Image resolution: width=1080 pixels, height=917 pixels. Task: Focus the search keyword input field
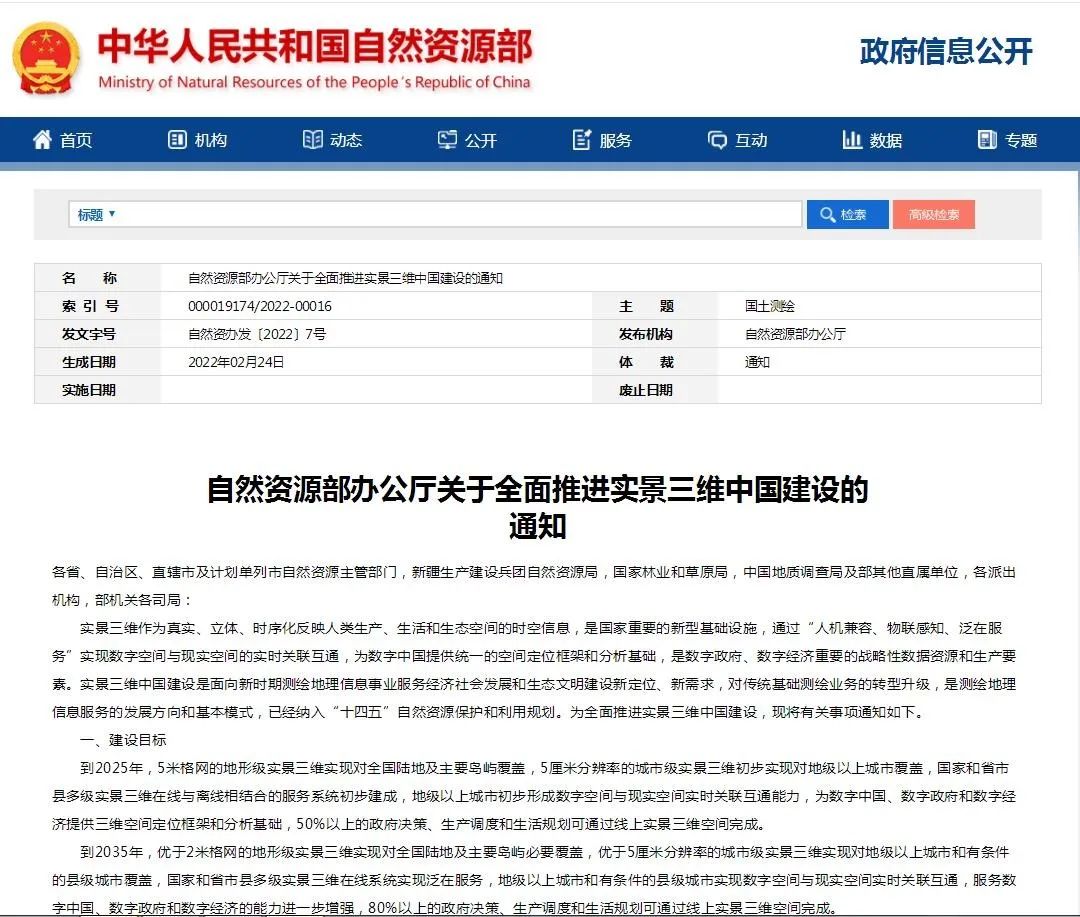click(x=460, y=215)
